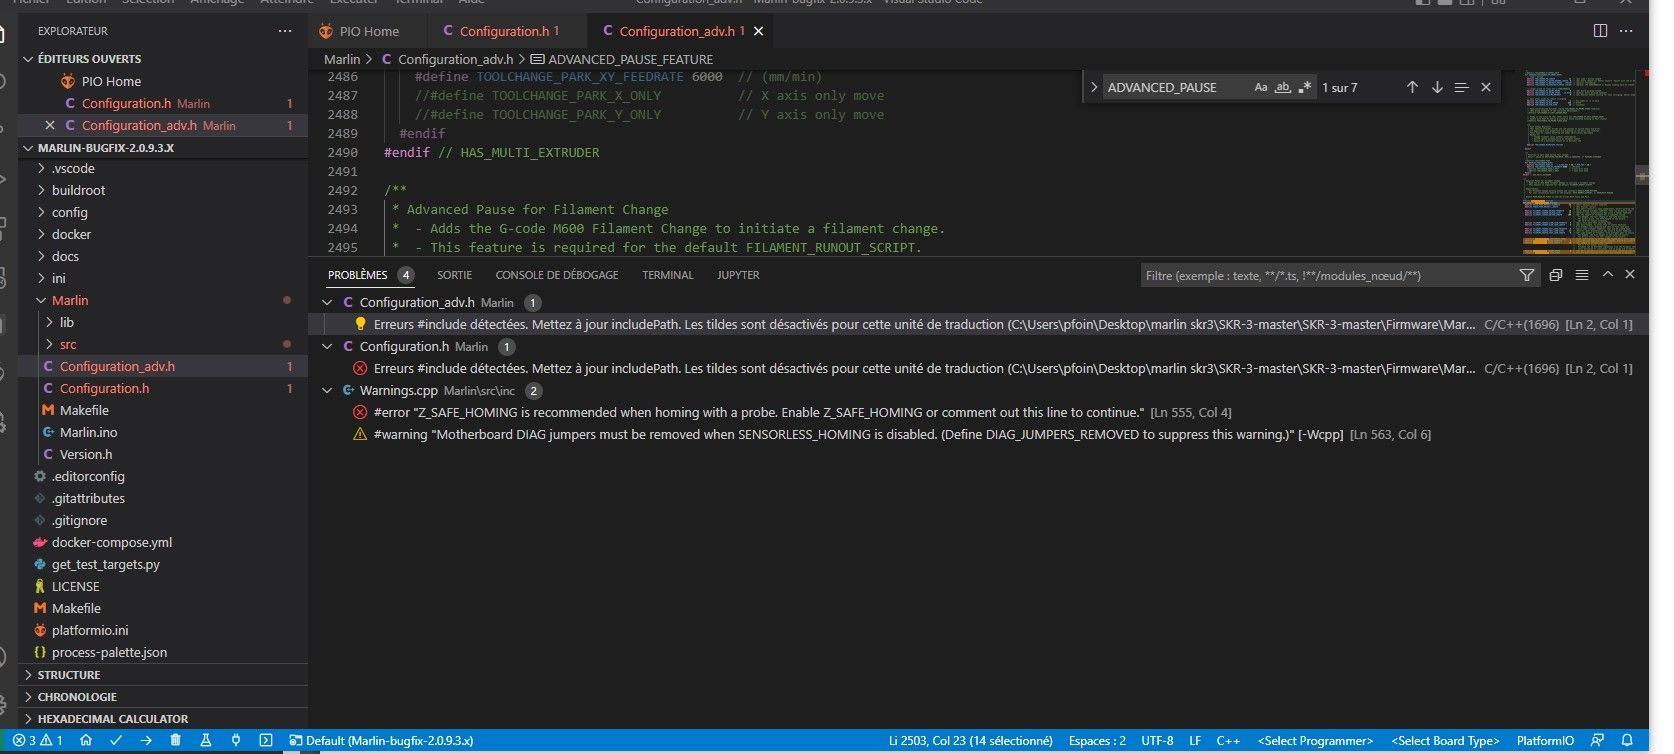Go to next search match
This screenshot has width=1674, height=754.
tap(1437, 87)
